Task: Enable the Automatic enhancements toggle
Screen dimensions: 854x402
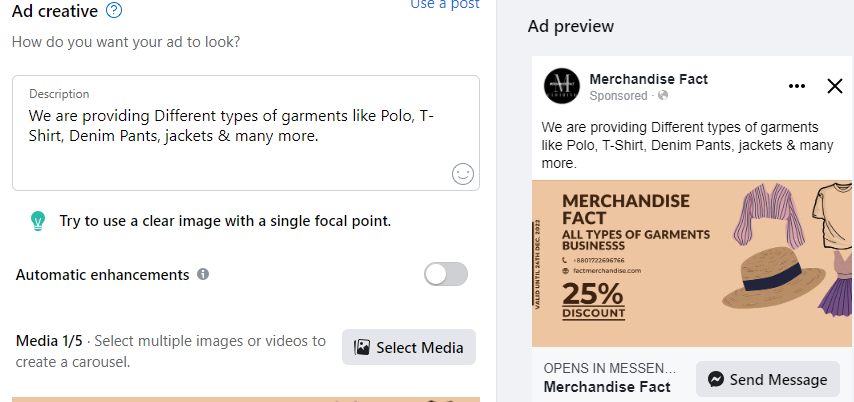Action: [x=446, y=274]
